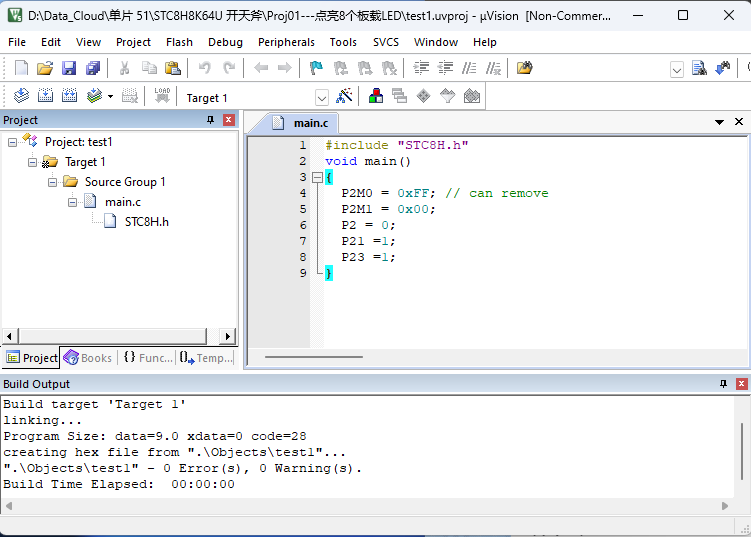Collapse Project: test1 tree node
The image size is (751, 537).
click(12, 142)
